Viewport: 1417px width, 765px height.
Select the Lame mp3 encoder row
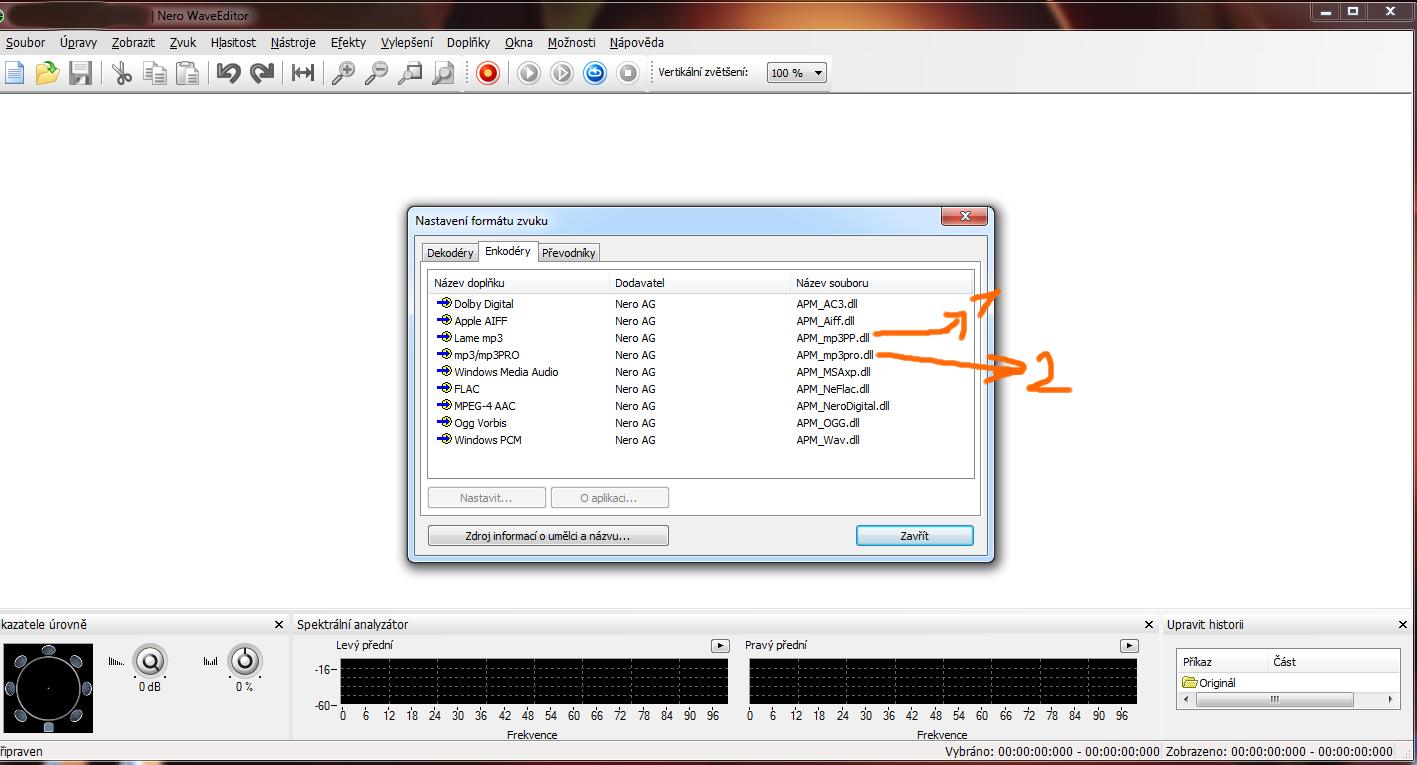click(x=700, y=338)
